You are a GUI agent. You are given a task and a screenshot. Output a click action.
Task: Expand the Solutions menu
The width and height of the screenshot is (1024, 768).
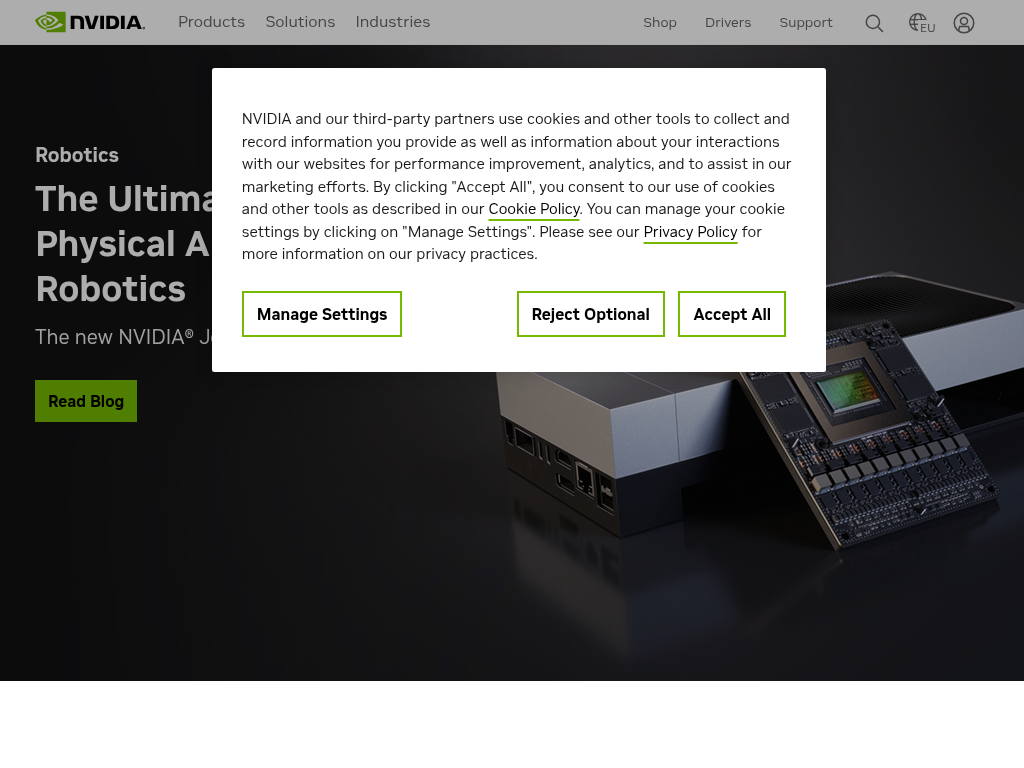click(300, 22)
